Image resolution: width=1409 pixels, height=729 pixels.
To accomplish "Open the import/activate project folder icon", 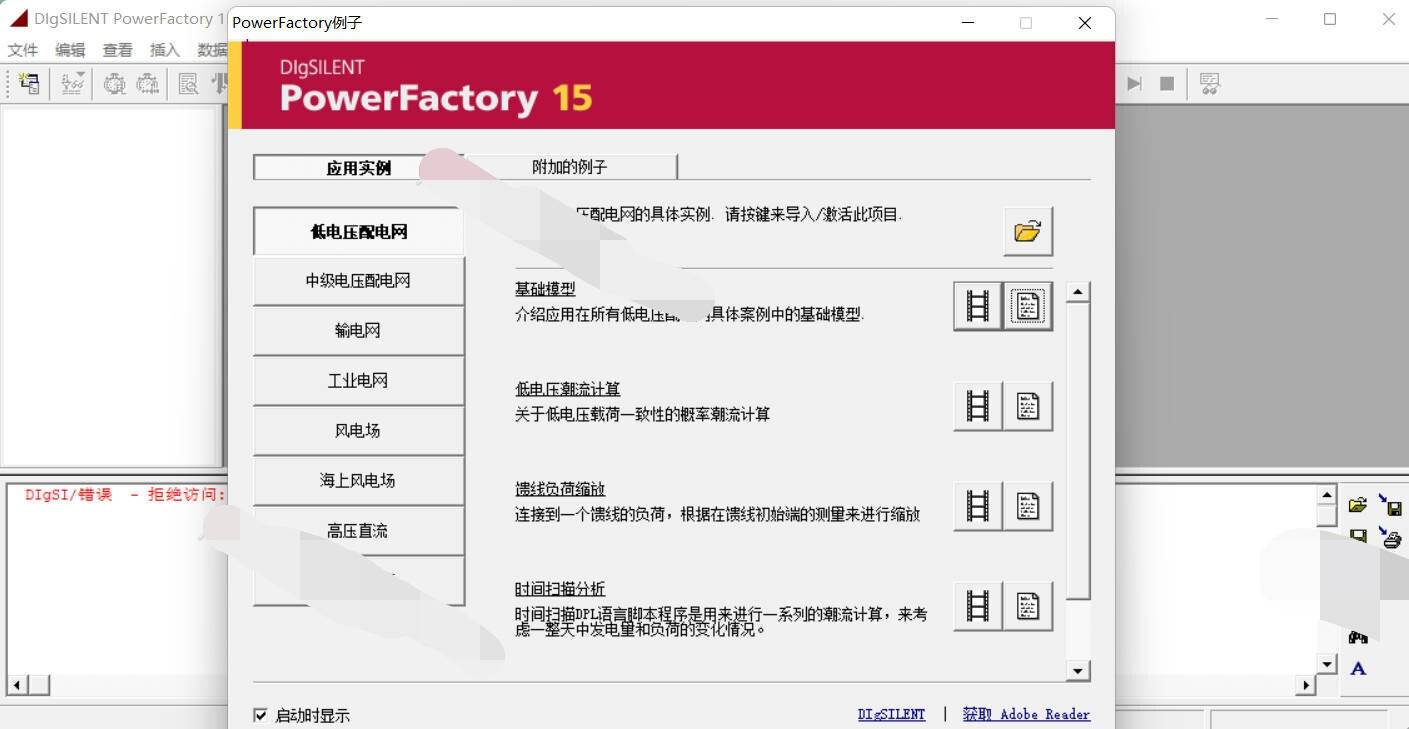I will (x=1028, y=231).
